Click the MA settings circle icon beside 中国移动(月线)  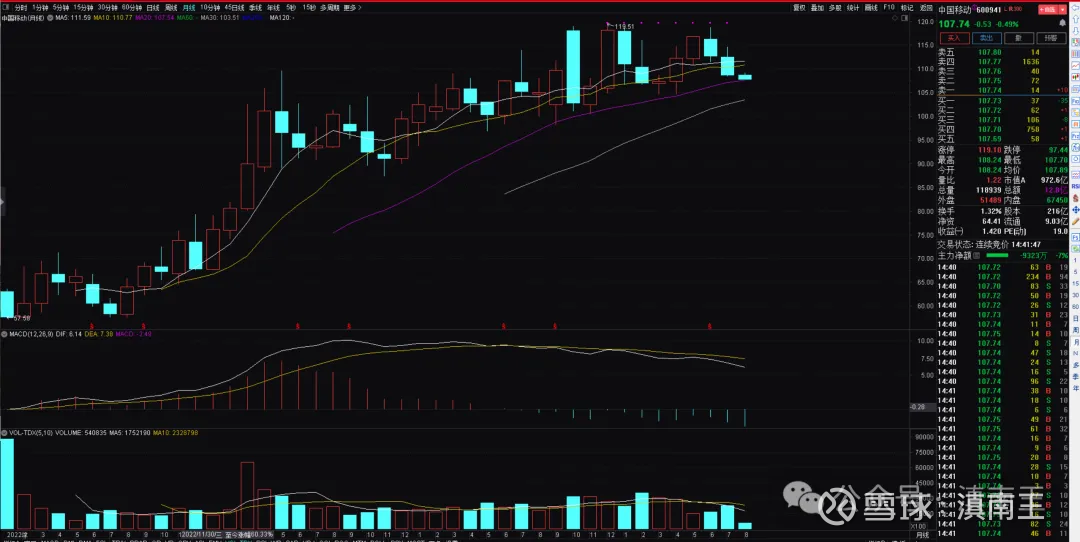pos(50,17)
